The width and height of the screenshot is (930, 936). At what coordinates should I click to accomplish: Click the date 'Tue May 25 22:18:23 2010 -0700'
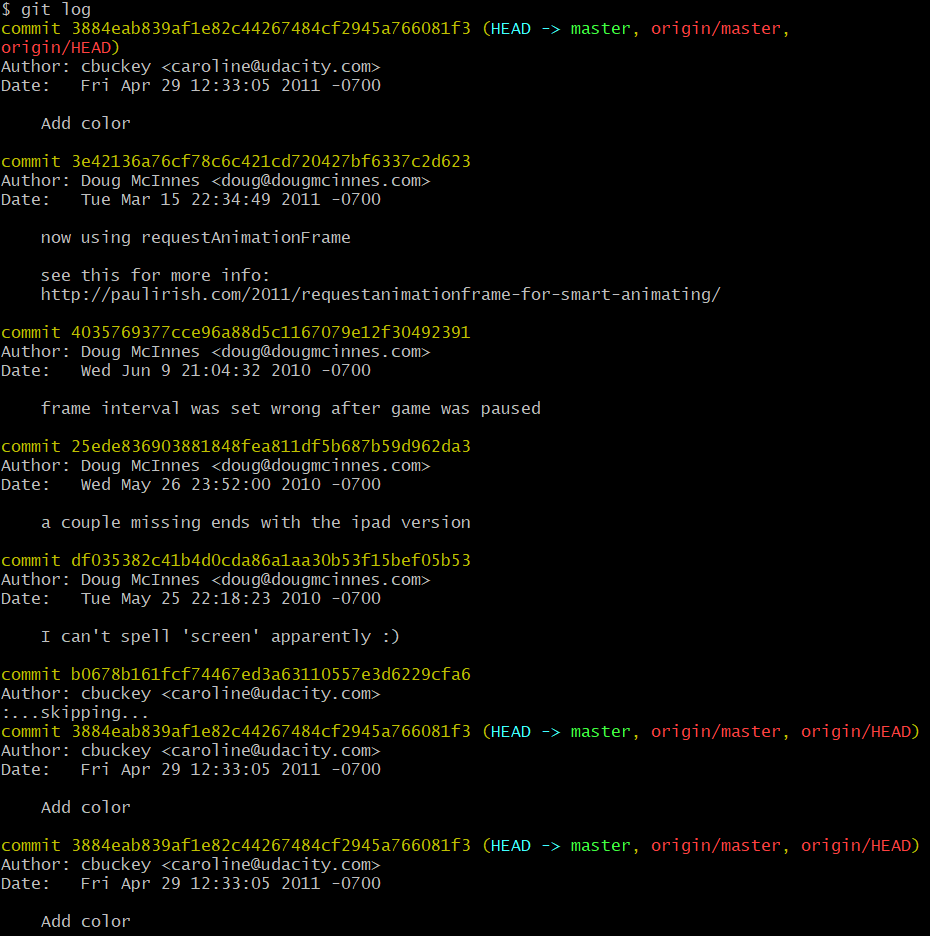pos(230,599)
